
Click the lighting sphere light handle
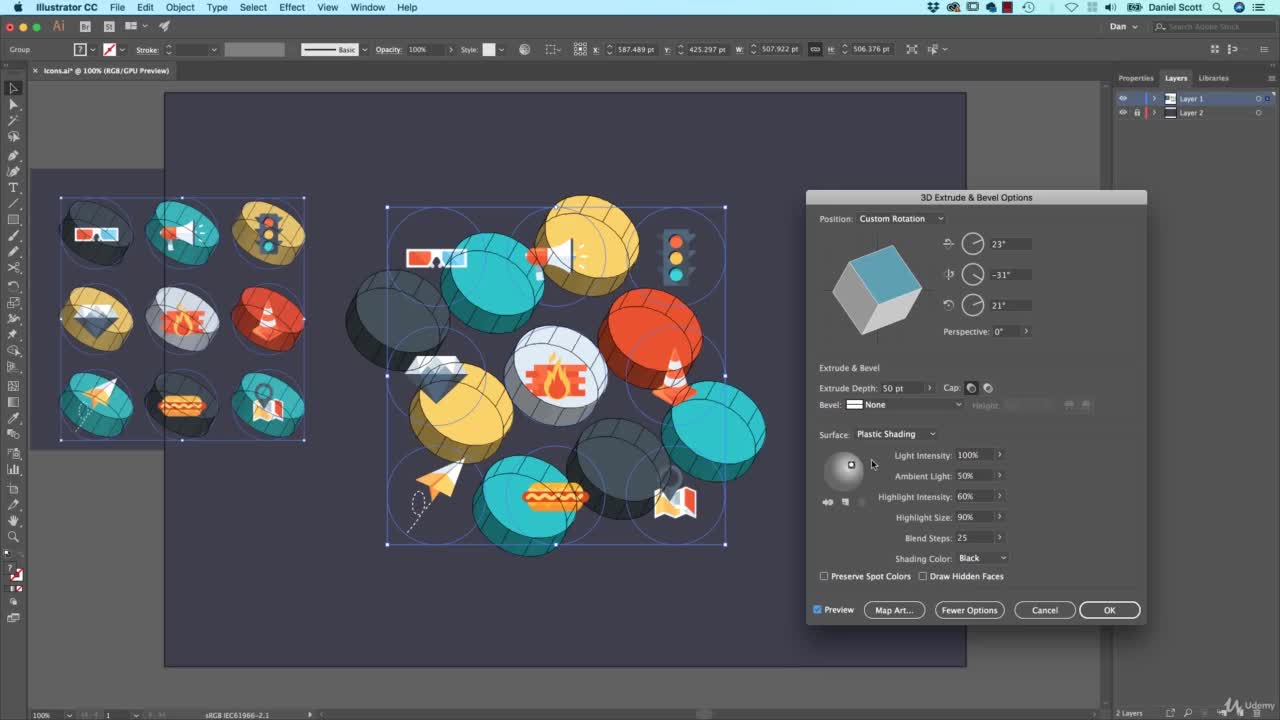point(852,464)
